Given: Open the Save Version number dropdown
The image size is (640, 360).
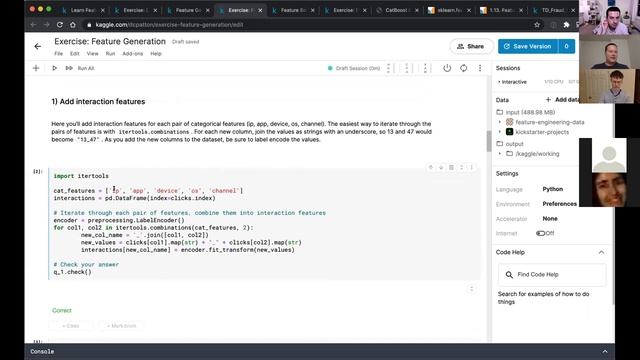Looking at the screenshot, I should (x=567, y=47).
